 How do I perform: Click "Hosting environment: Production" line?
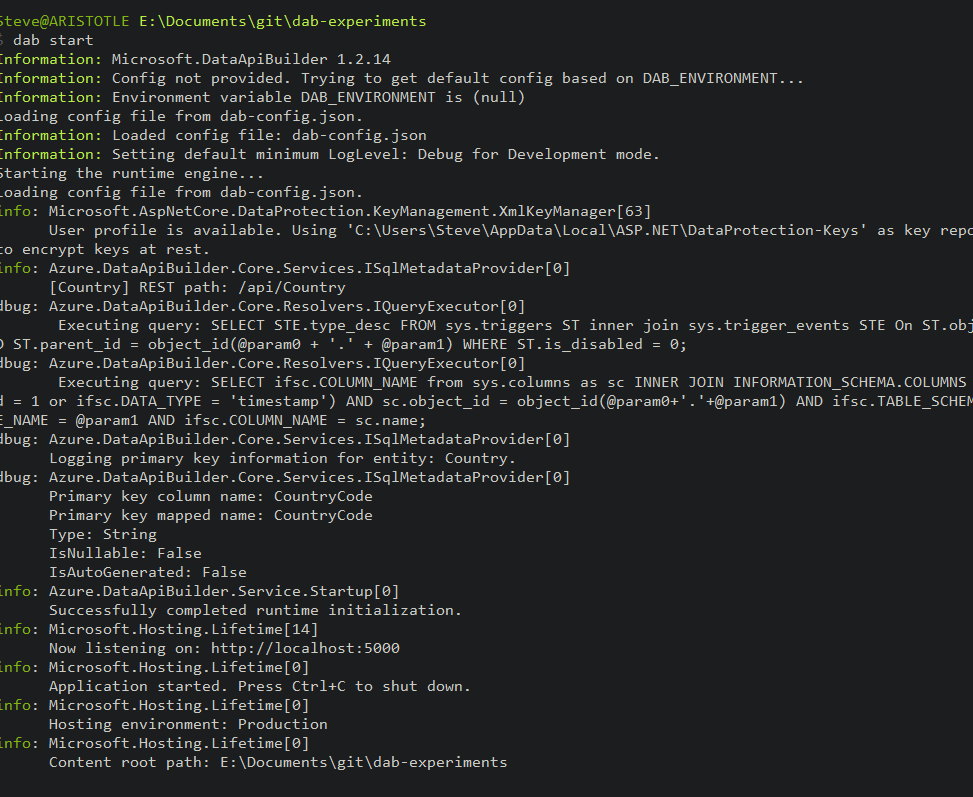(188, 724)
